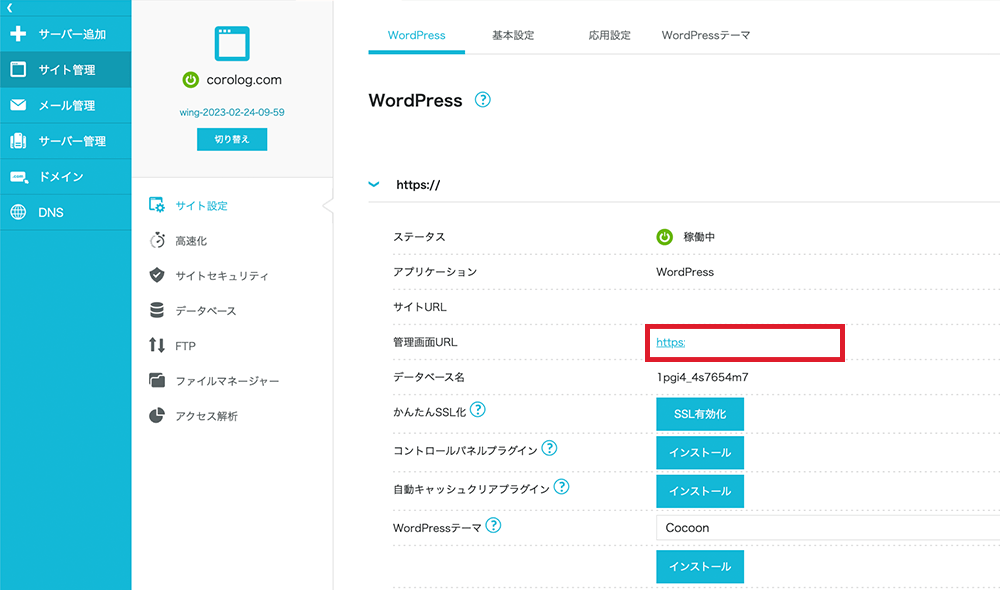Switch to the 基本設定 tab
Viewport: 1000px width, 590px height.
tap(513, 35)
